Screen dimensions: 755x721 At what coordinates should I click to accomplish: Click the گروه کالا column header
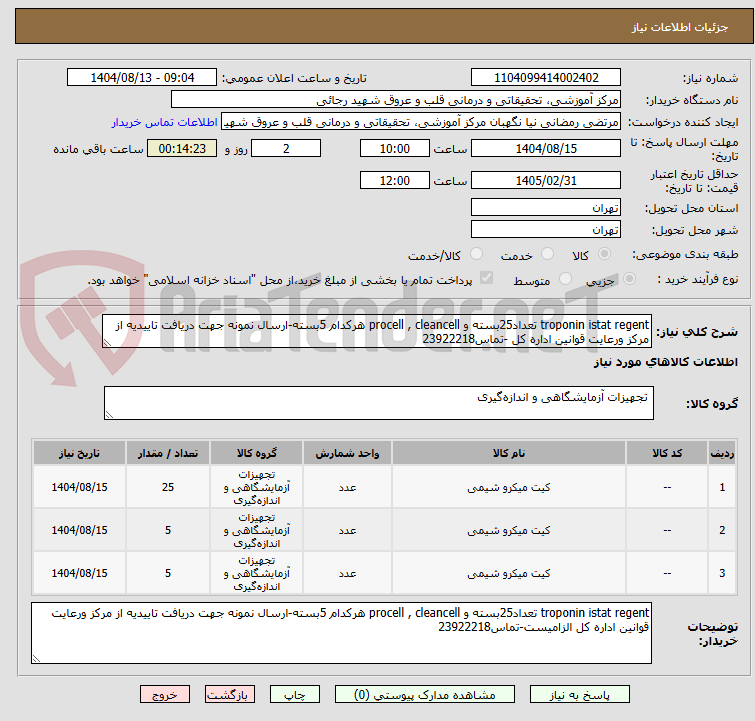[257, 453]
